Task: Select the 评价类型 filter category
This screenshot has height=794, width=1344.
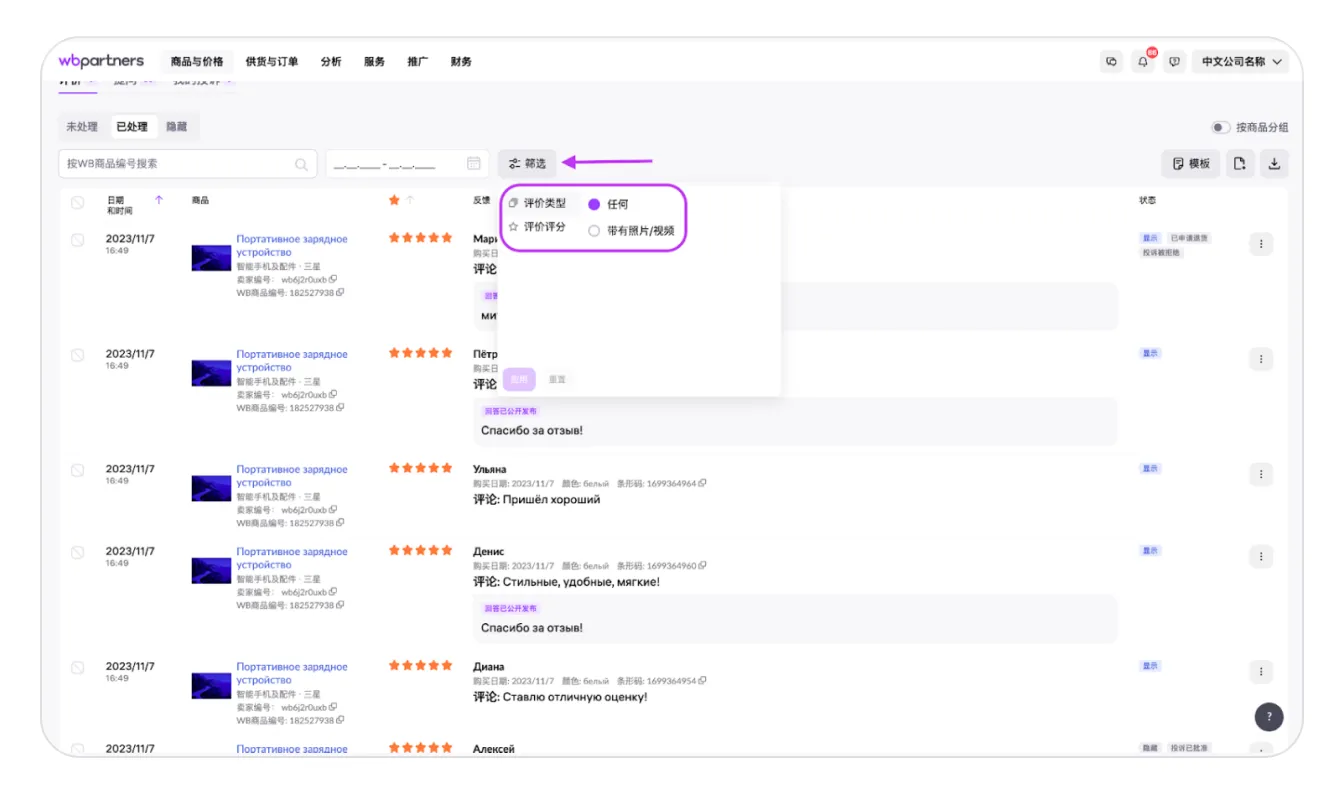Action: pos(538,203)
